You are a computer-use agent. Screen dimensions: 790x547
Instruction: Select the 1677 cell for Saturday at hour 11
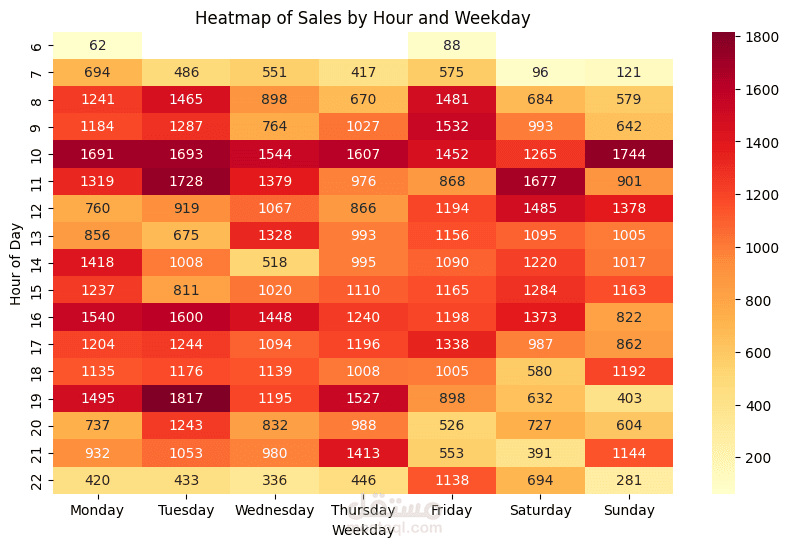(540, 181)
